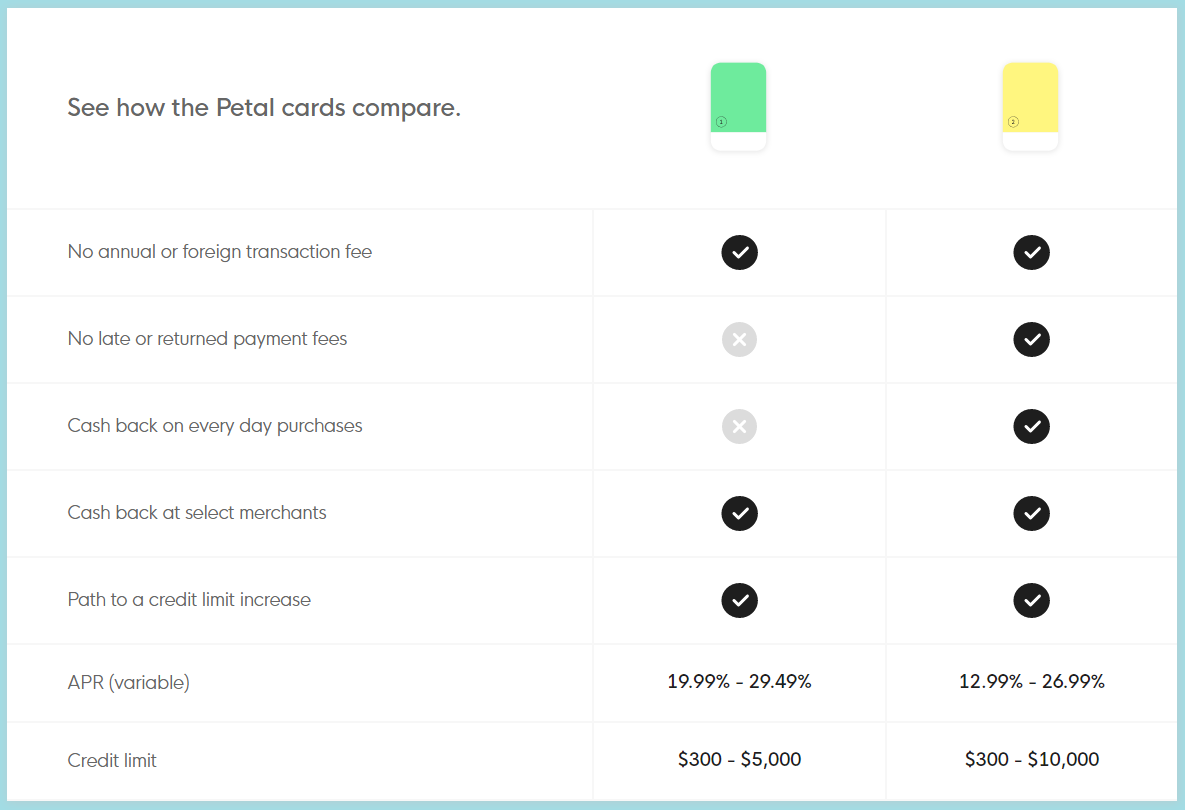Click the $300 - $10,000 credit limit
The height and width of the screenshot is (810, 1185).
coord(1031,760)
